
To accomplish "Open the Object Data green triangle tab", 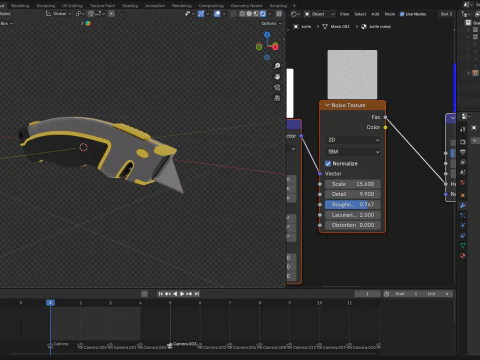I will [x=463, y=246].
